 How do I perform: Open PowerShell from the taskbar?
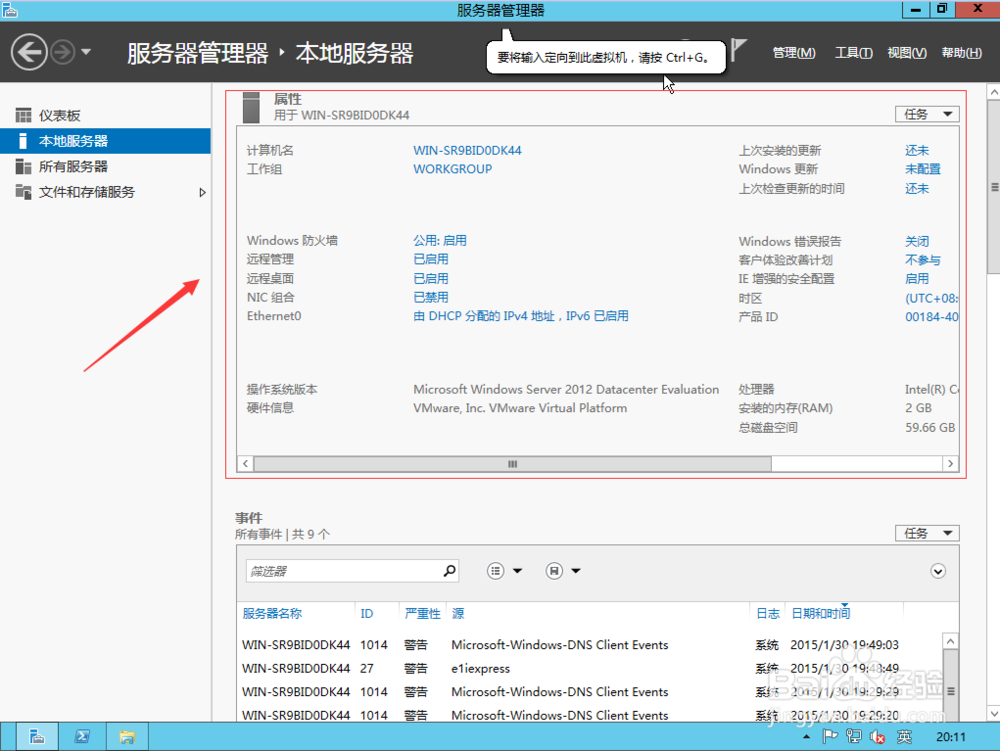(82, 737)
